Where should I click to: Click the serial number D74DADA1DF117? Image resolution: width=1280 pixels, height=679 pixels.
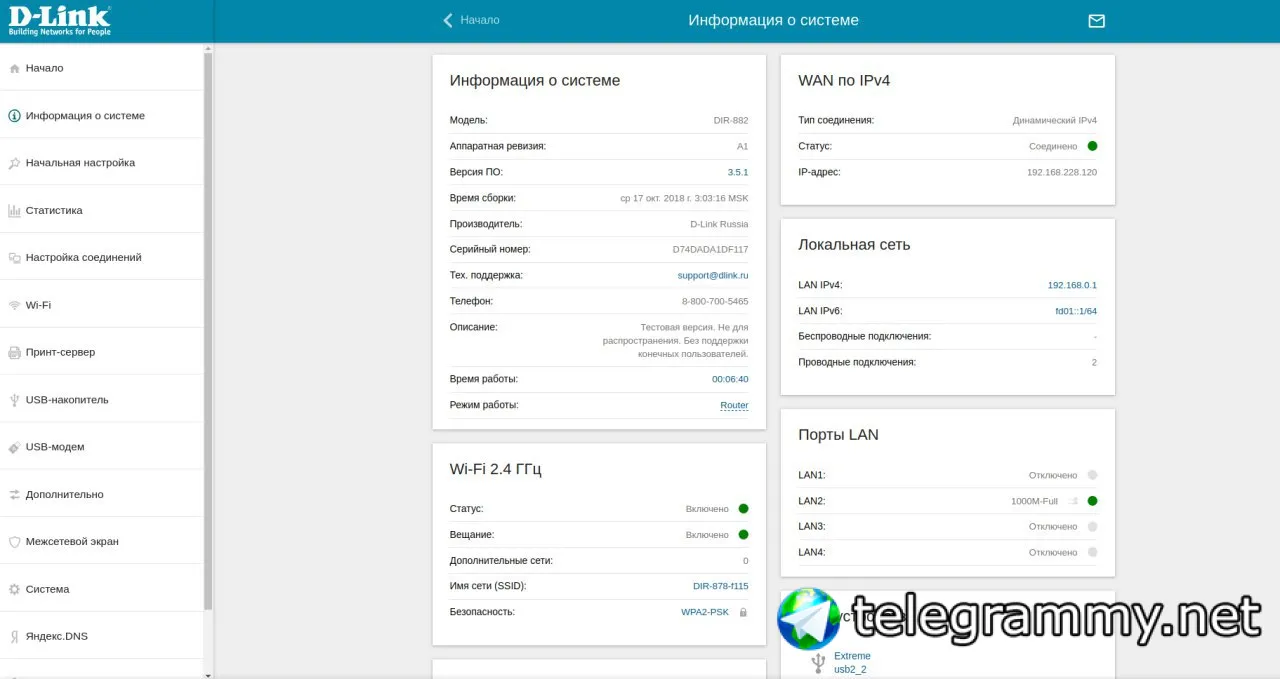click(710, 249)
